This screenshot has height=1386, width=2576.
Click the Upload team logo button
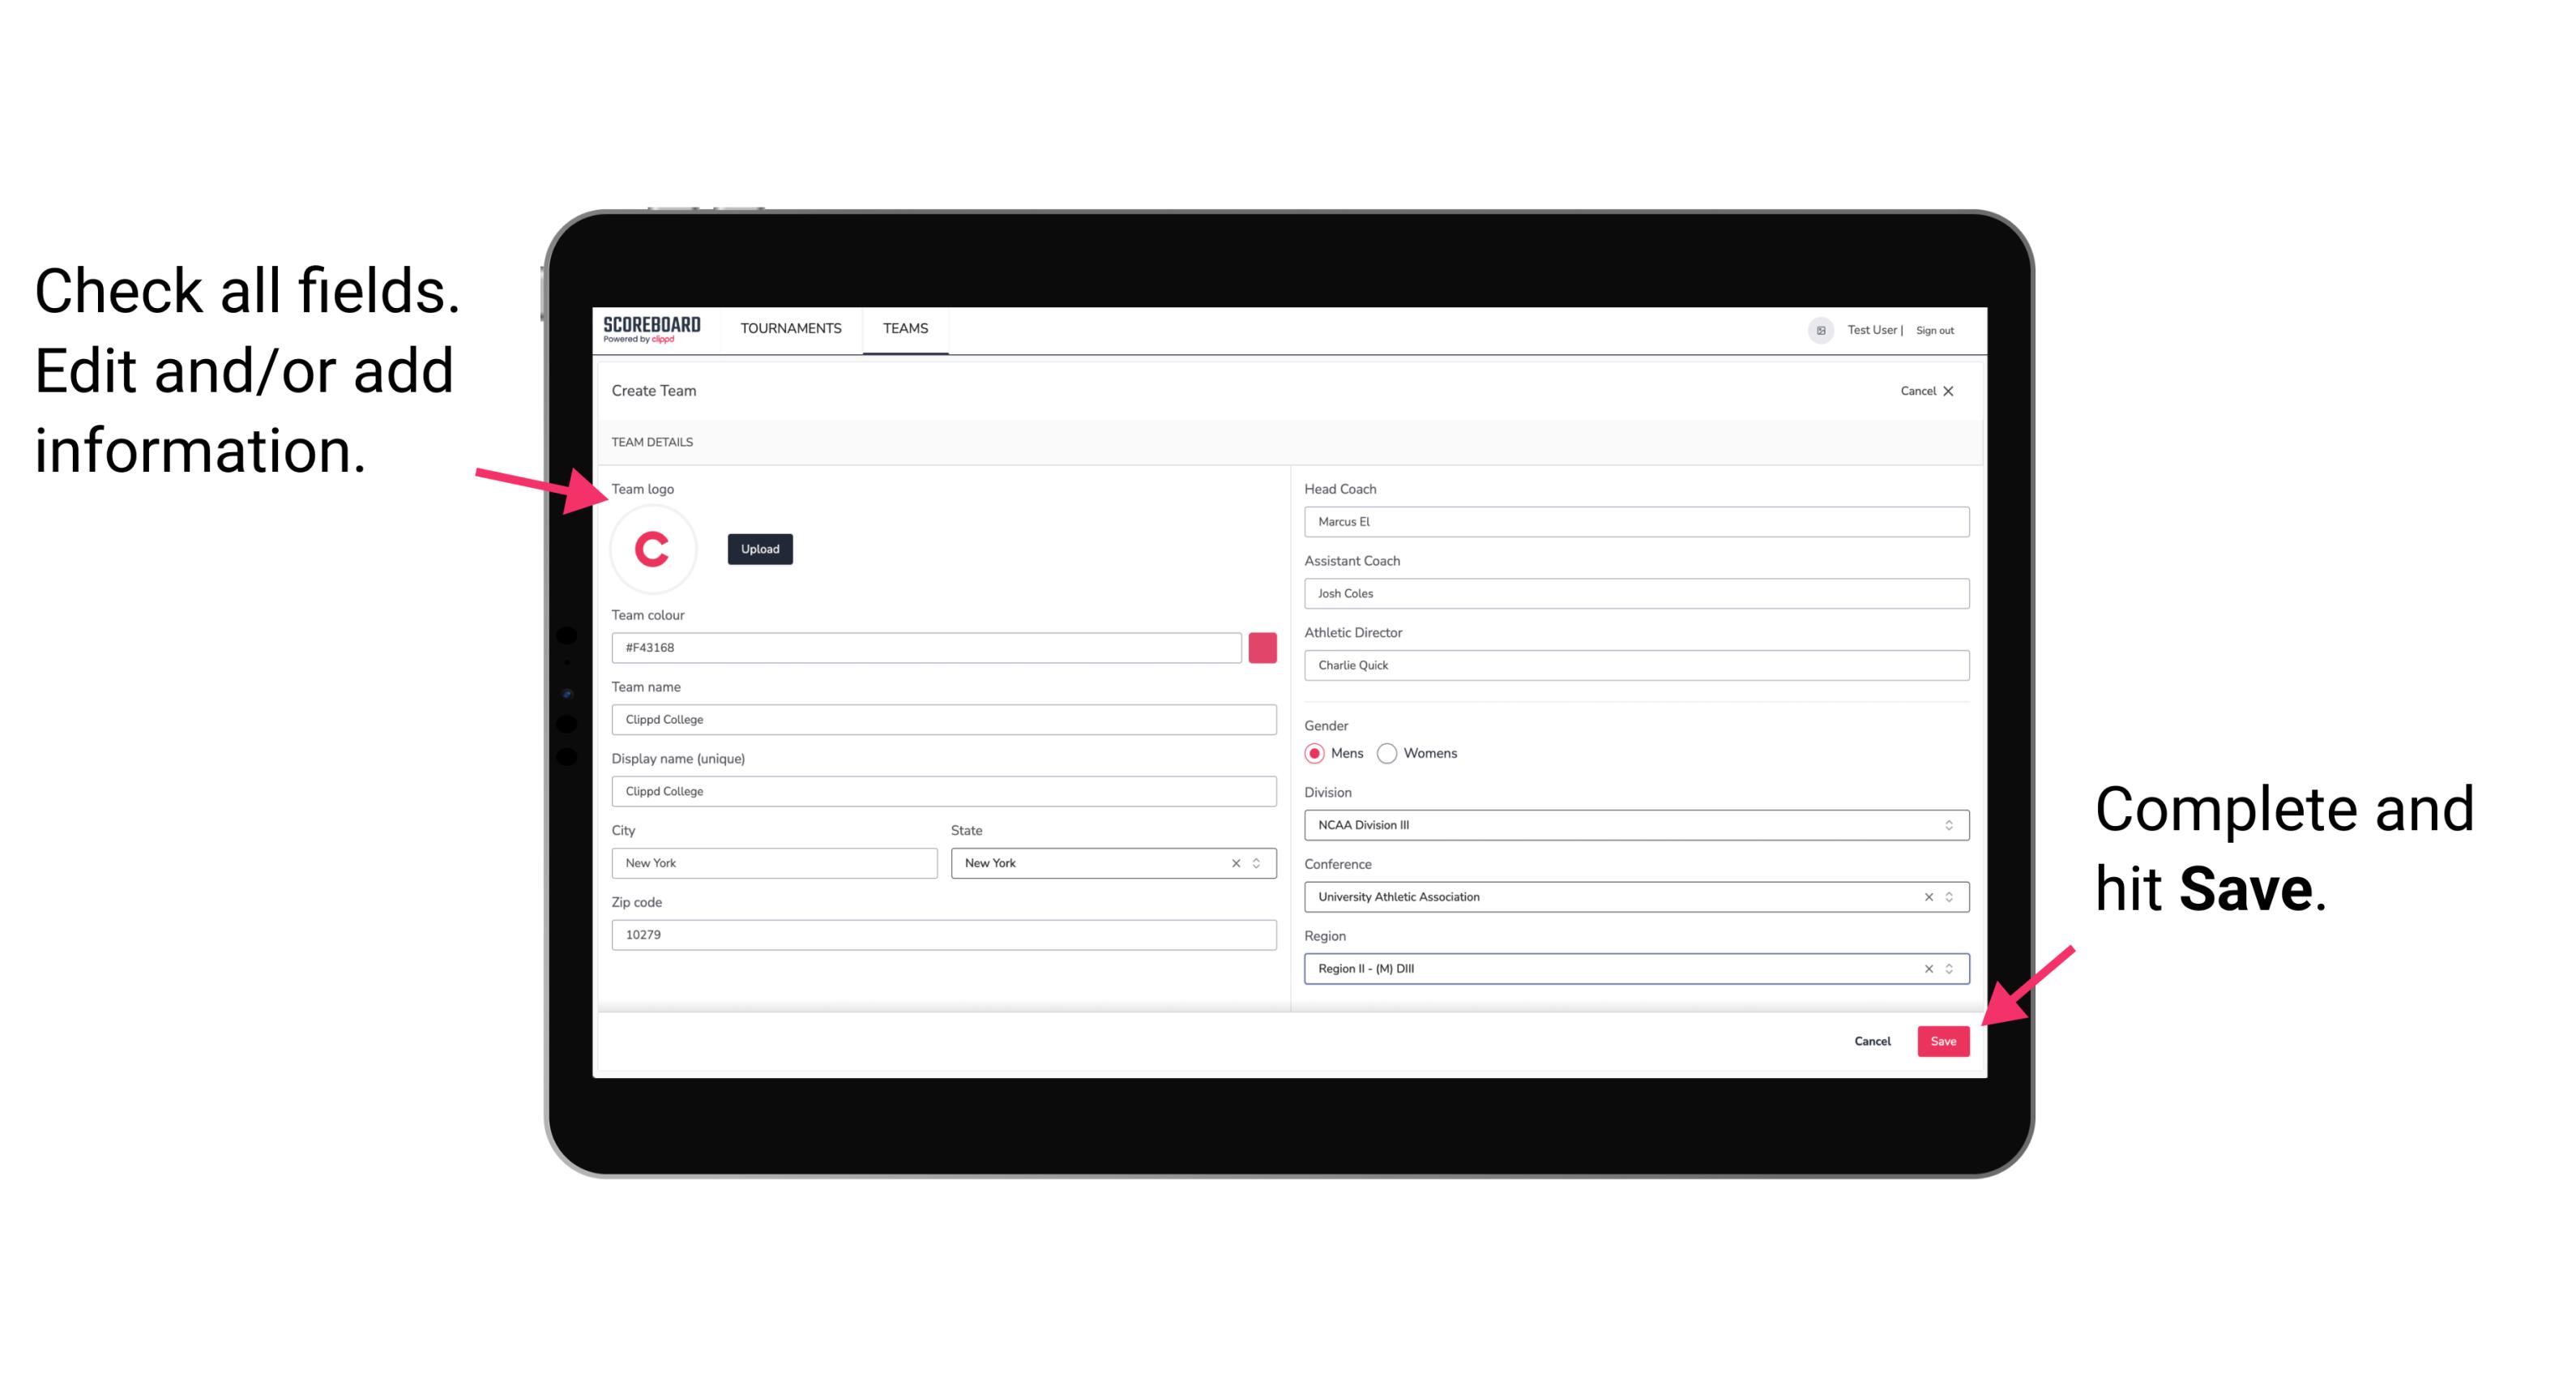pos(759,548)
